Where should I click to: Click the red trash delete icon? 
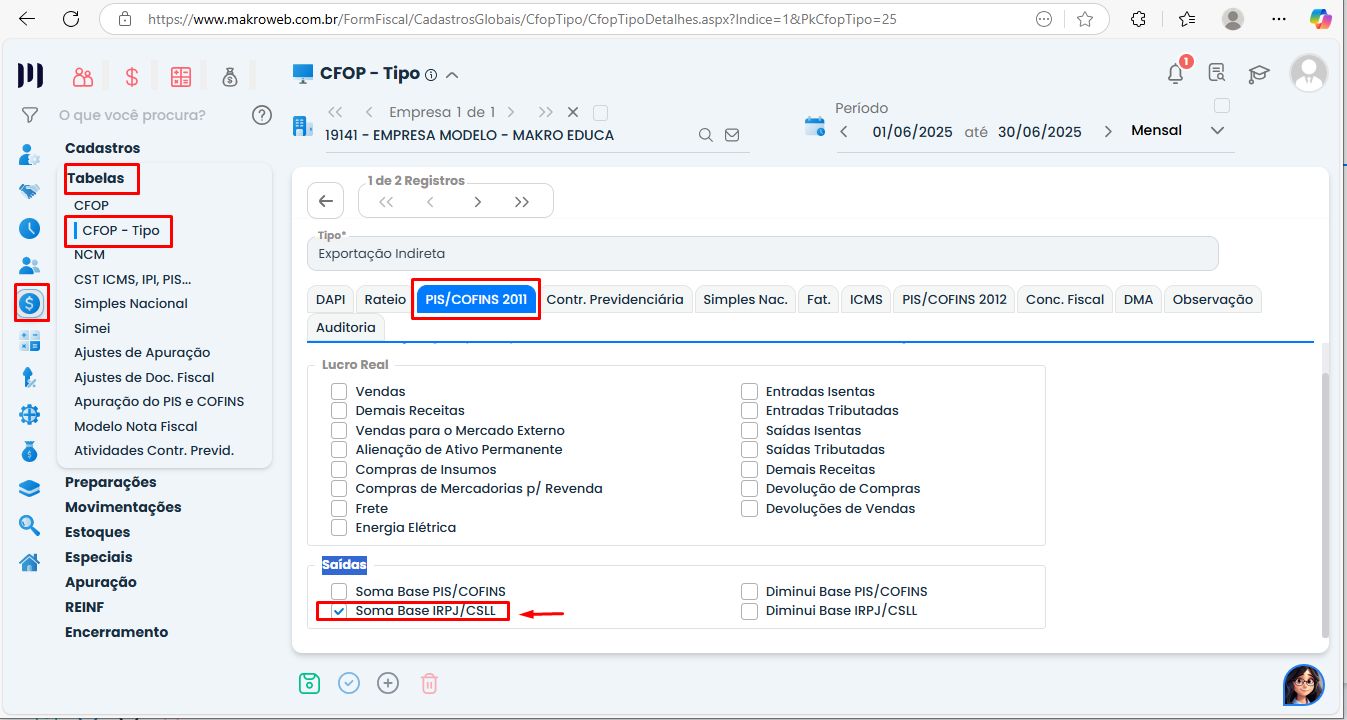(x=429, y=683)
